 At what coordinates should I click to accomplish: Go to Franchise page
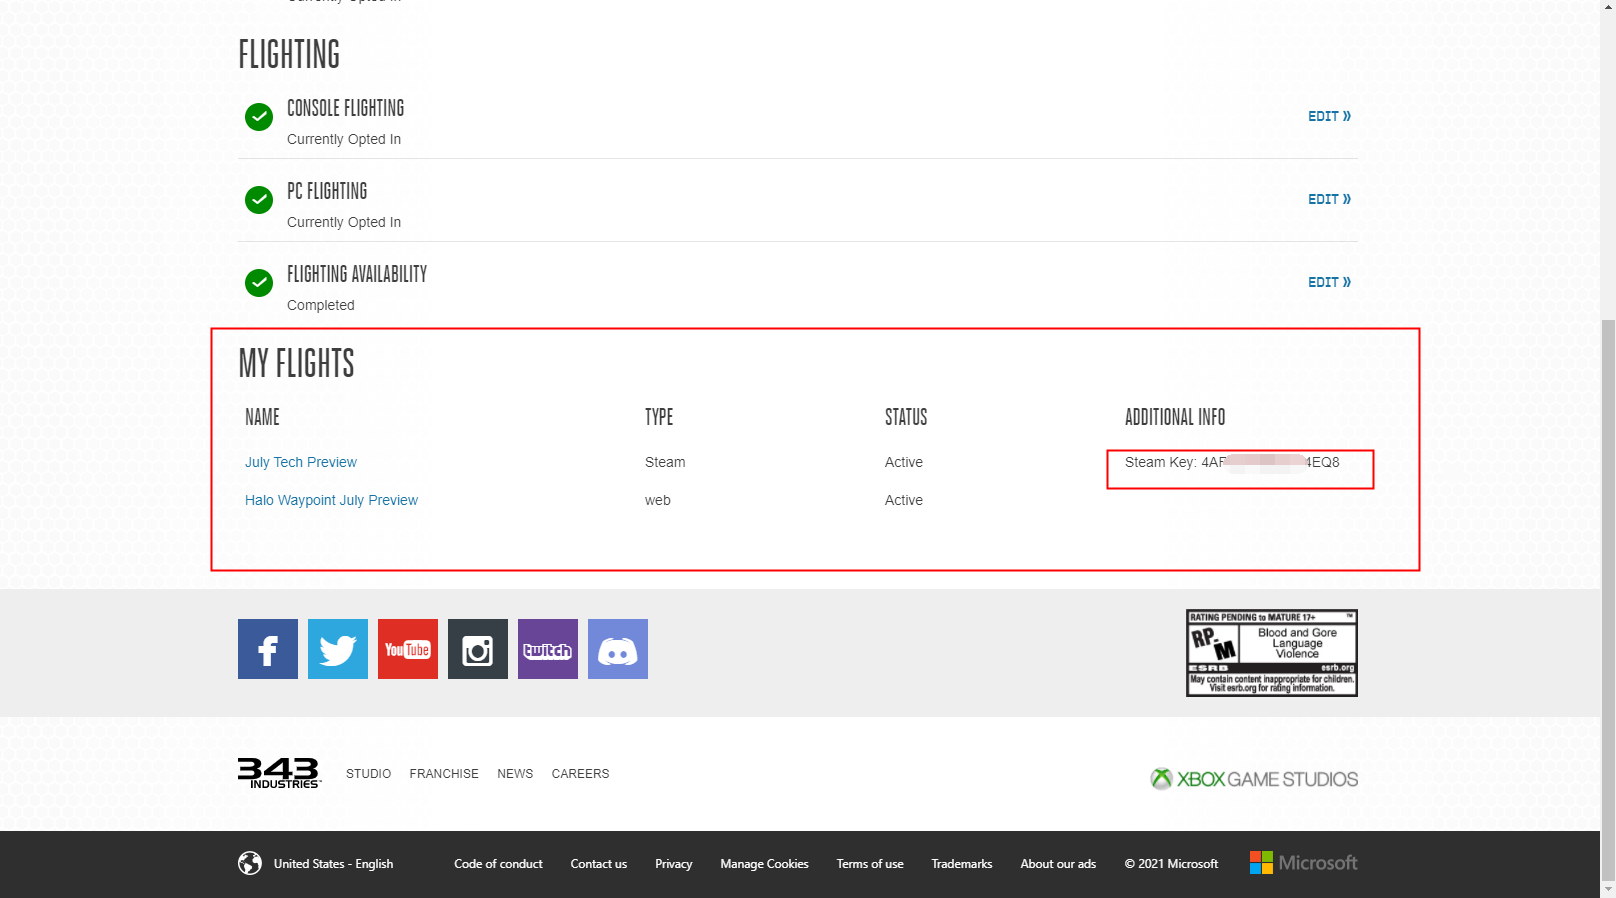point(444,774)
